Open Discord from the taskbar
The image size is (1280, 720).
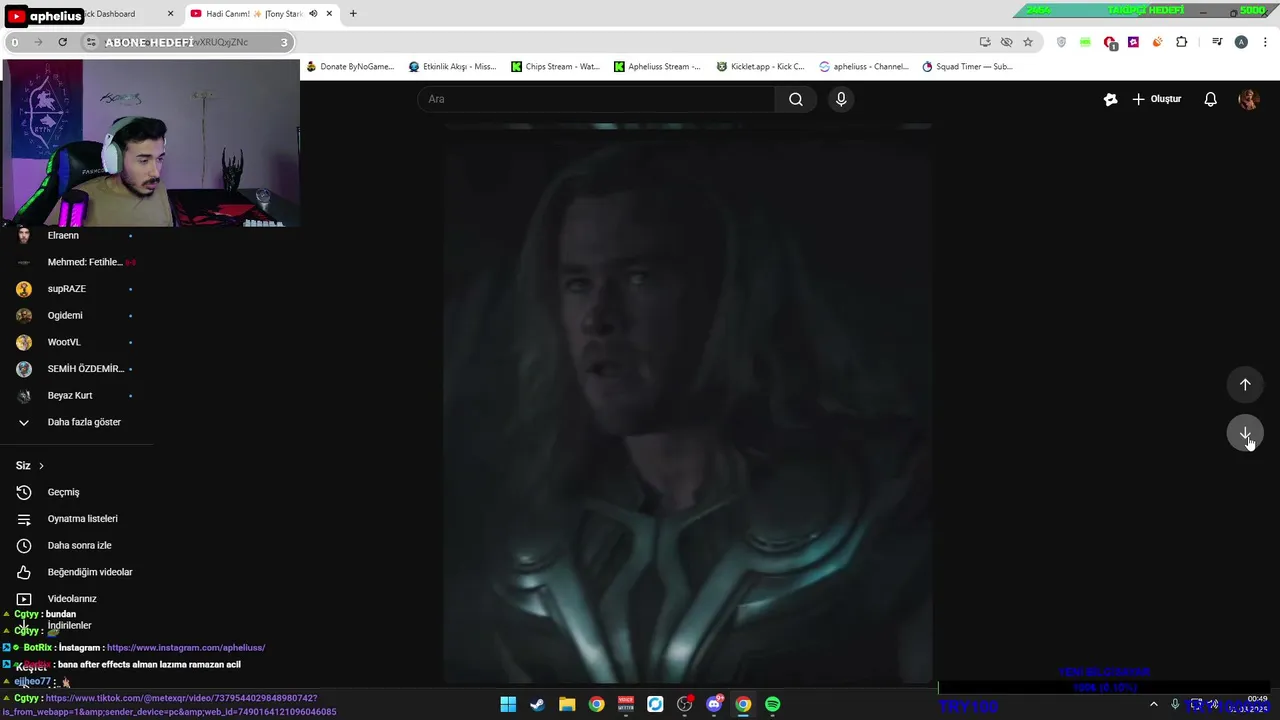[x=714, y=704]
